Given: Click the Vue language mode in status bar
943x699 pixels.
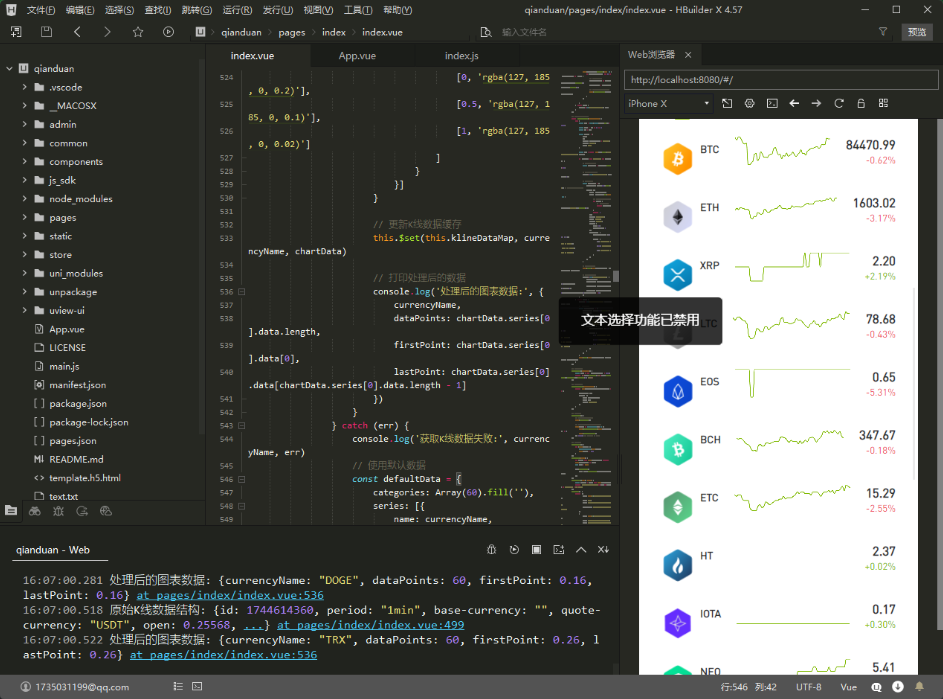Looking at the screenshot, I should [849, 687].
